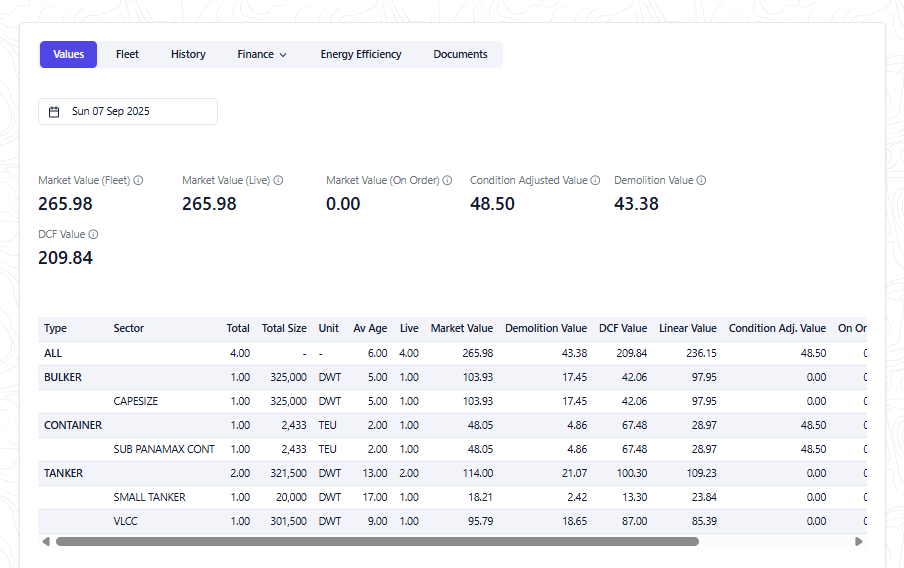The image size is (904, 568).
Task: Click TANKER linear value 109.23
Action: (701, 473)
